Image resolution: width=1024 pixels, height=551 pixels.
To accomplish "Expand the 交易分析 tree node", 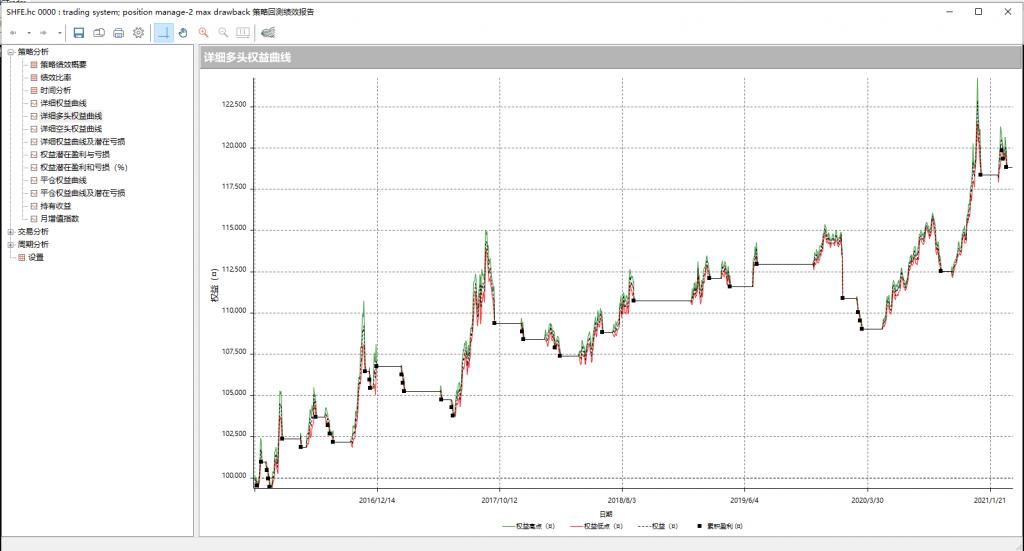I will coord(10,232).
